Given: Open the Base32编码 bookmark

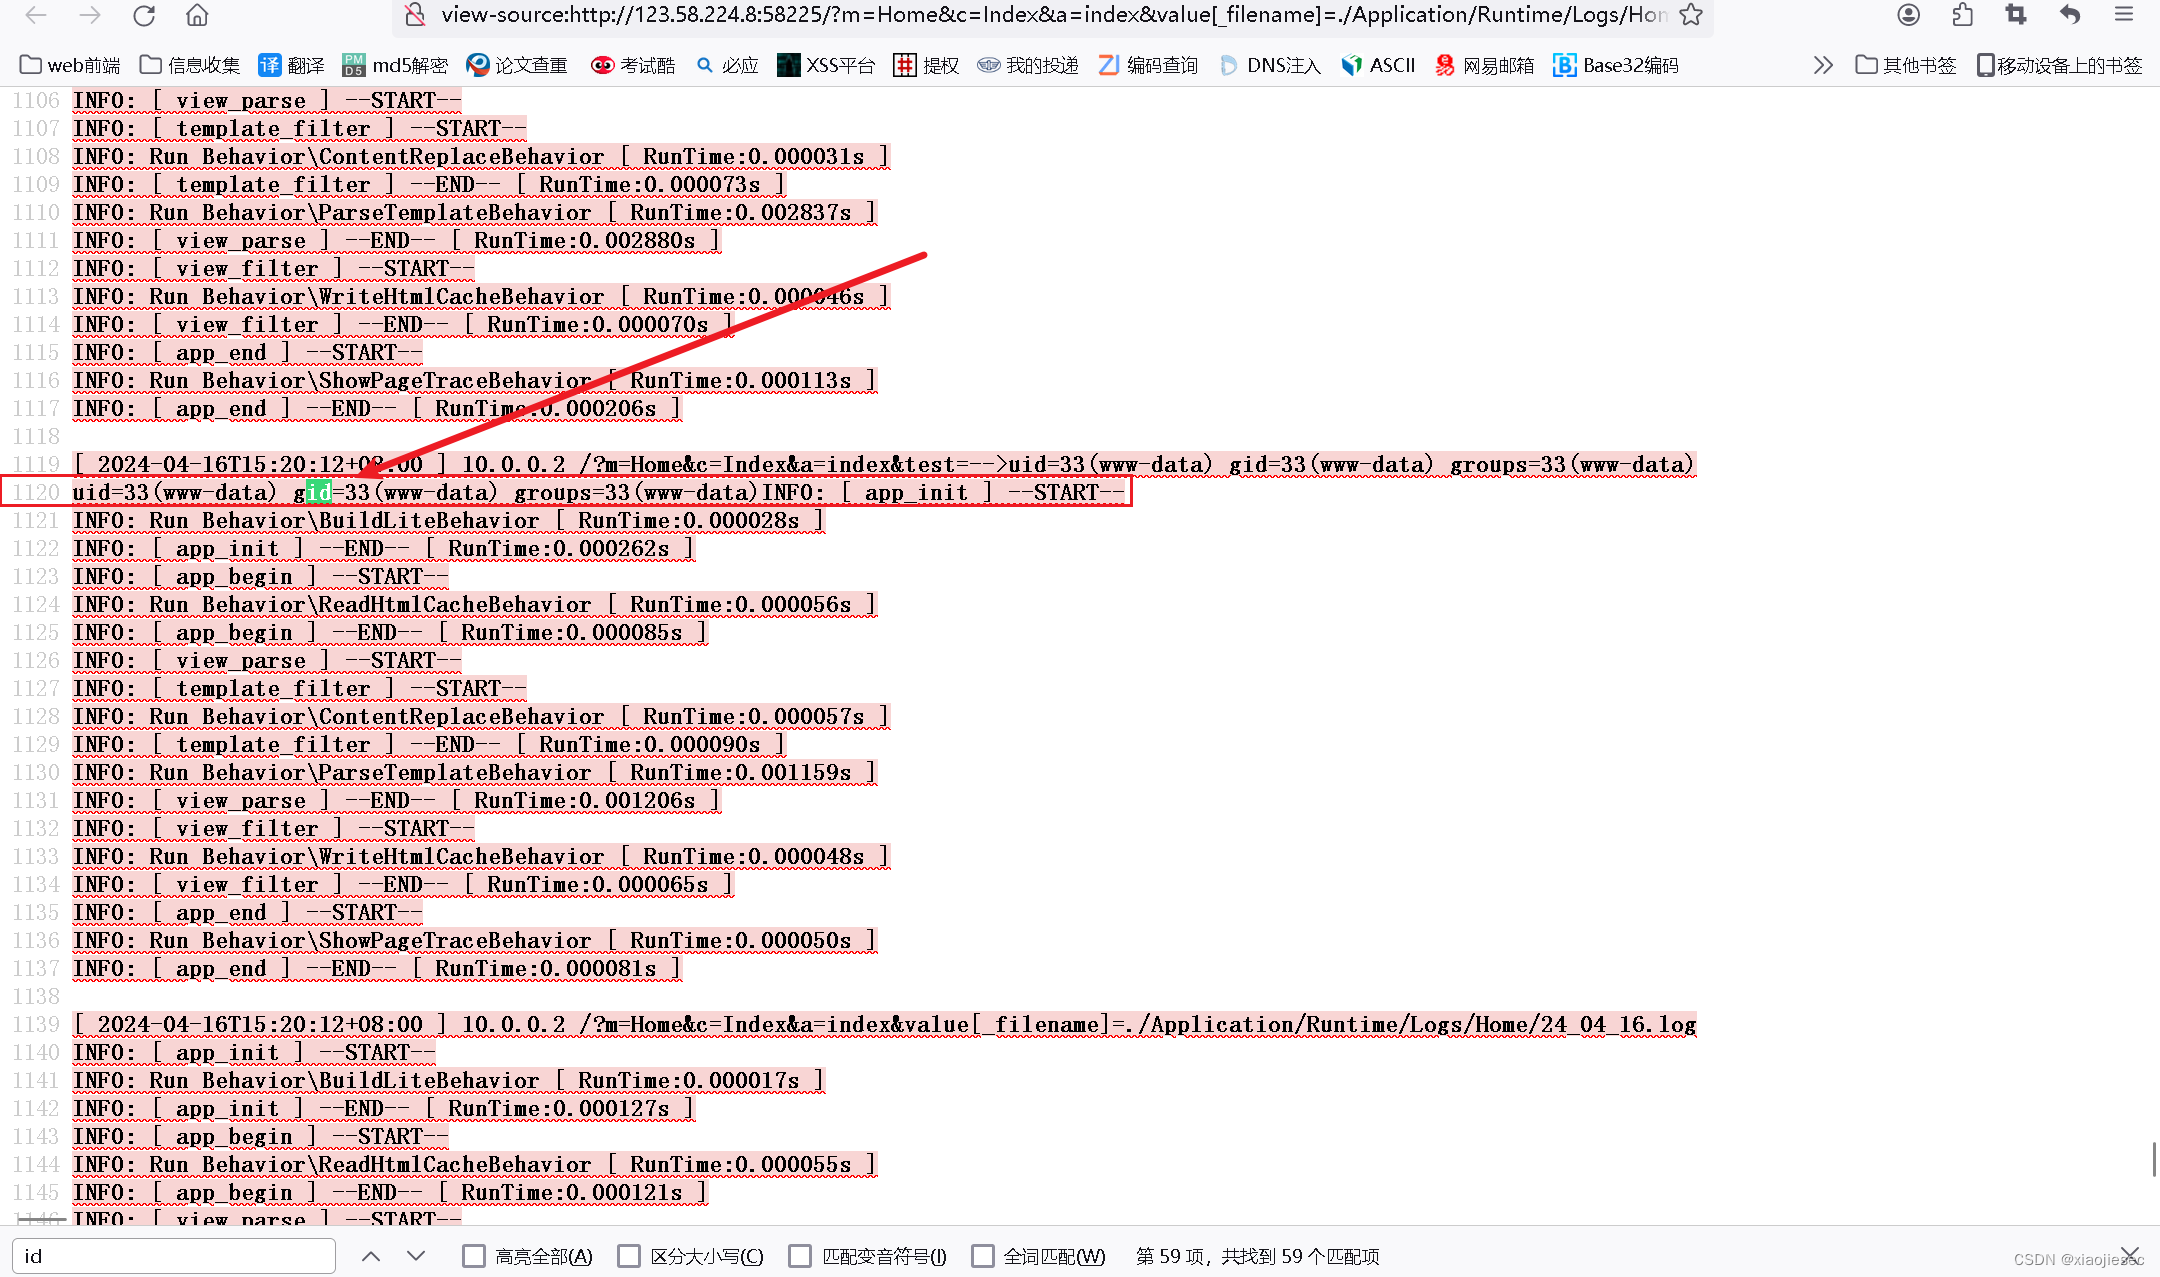Looking at the screenshot, I should click(1615, 65).
